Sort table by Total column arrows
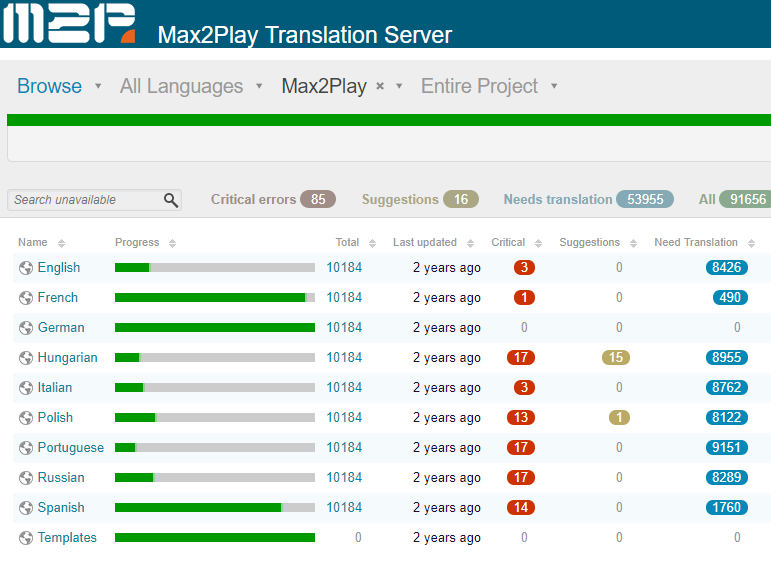 click(x=372, y=243)
